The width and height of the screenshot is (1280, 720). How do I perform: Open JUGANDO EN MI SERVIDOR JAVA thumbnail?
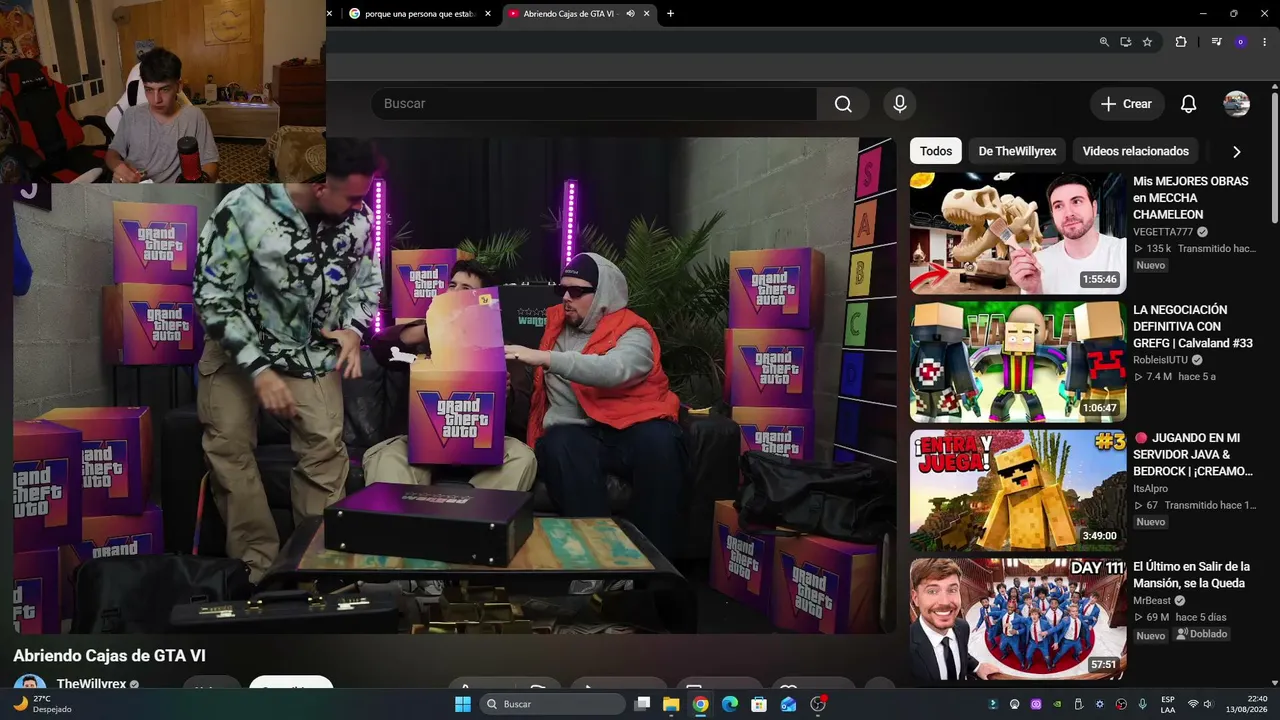click(1018, 490)
